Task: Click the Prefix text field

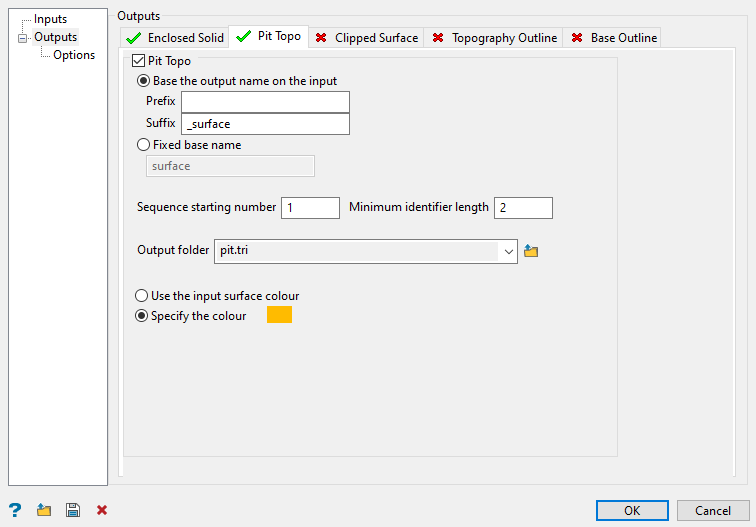Action: coord(265,102)
